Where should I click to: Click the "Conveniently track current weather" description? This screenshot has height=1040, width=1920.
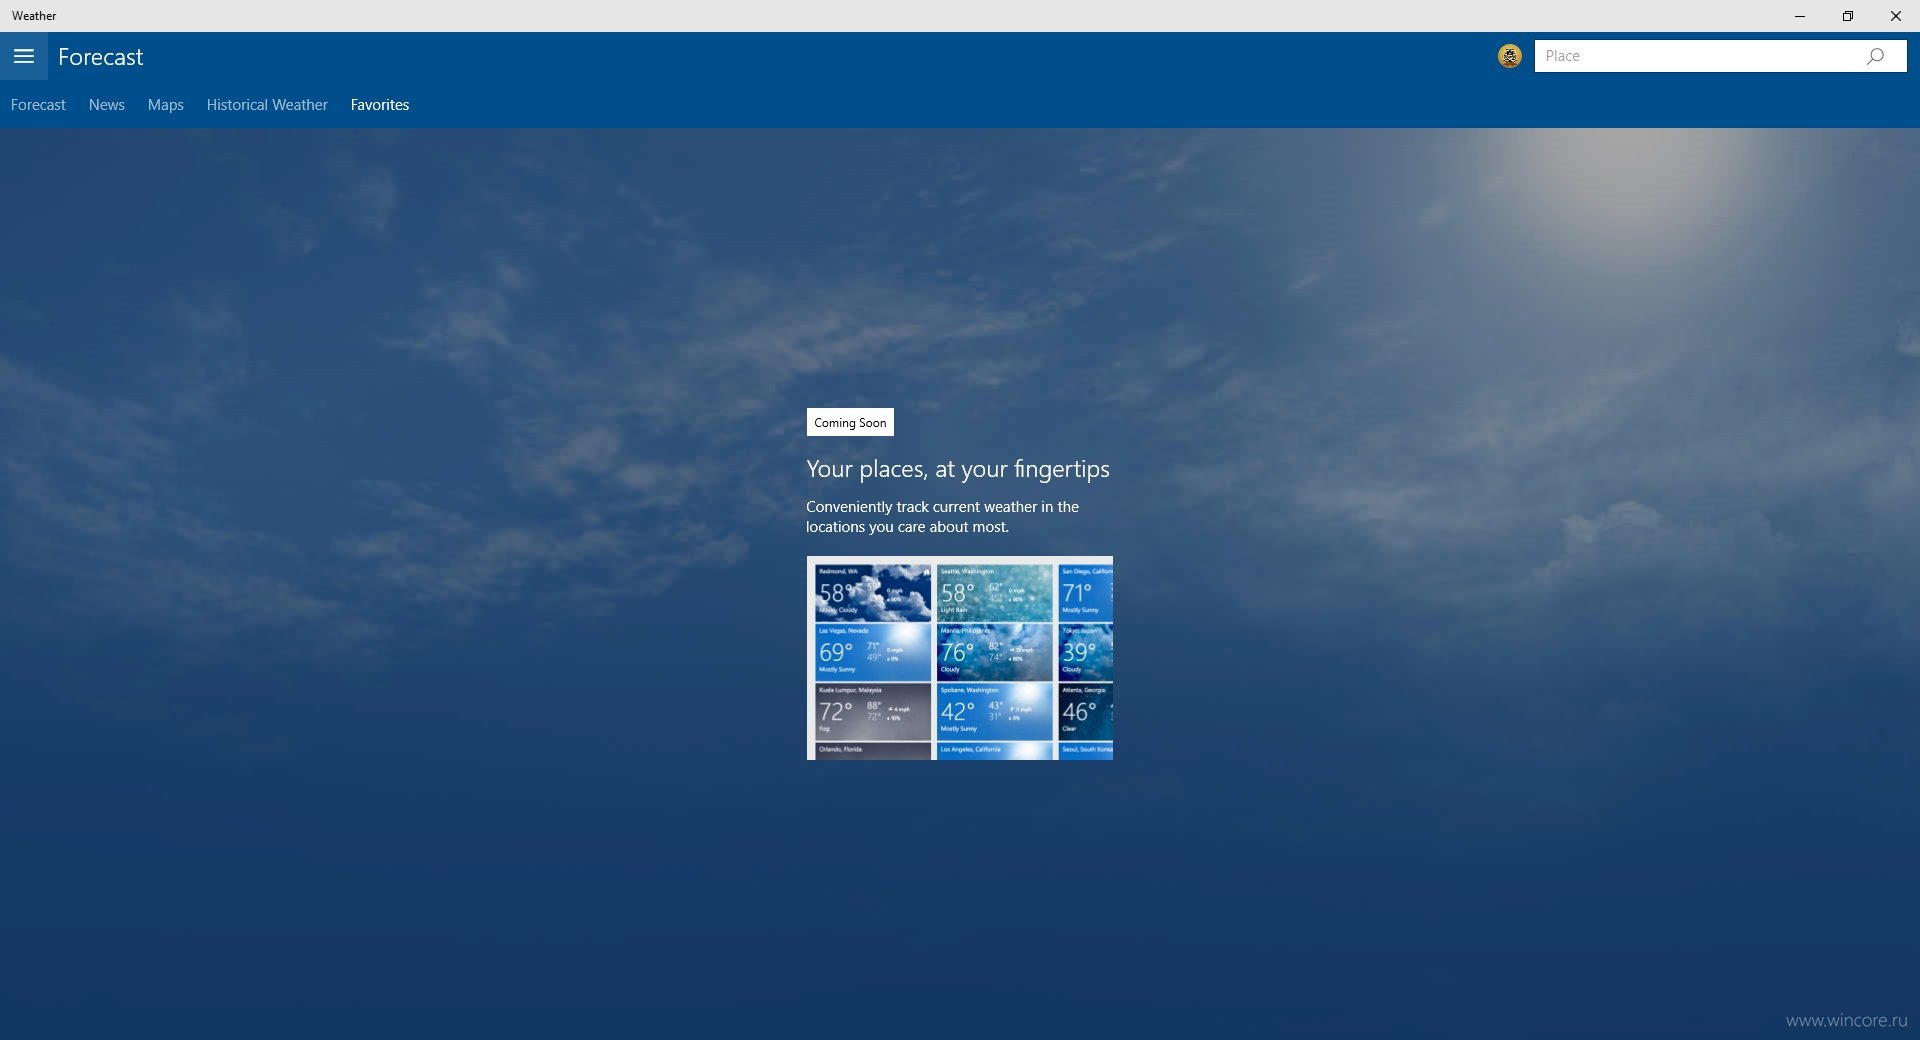click(x=942, y=517)
